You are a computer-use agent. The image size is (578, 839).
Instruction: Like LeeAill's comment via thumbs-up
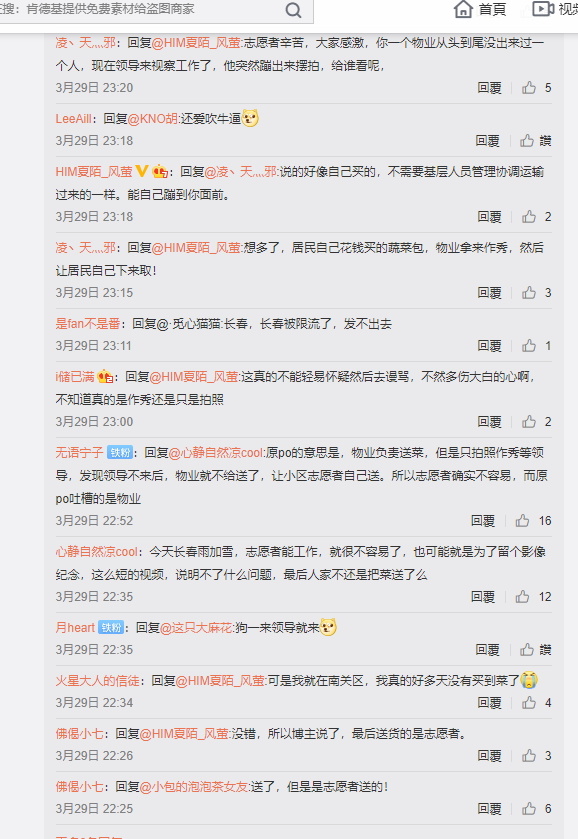coord(527,141)
